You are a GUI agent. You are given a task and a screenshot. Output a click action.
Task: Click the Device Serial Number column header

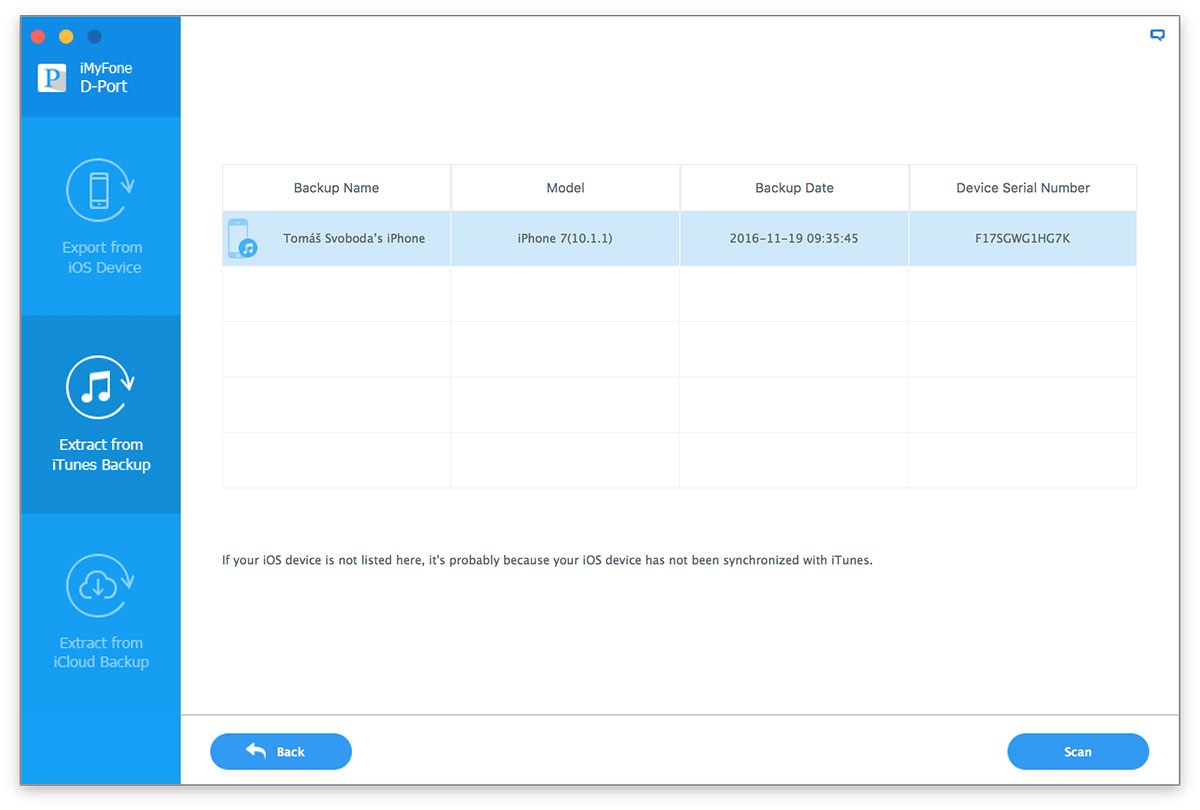click(1022, 188)
